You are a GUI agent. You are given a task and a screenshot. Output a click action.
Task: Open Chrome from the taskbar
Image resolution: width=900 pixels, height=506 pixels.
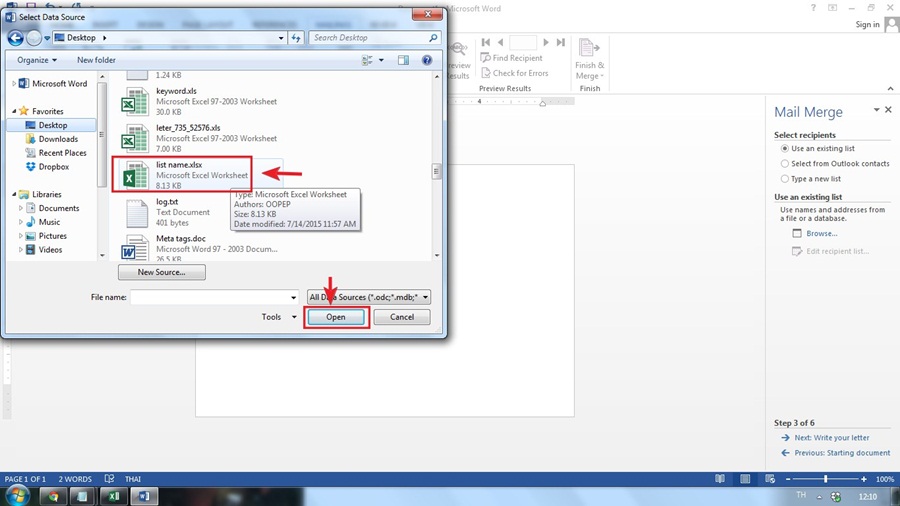[53, 496]
